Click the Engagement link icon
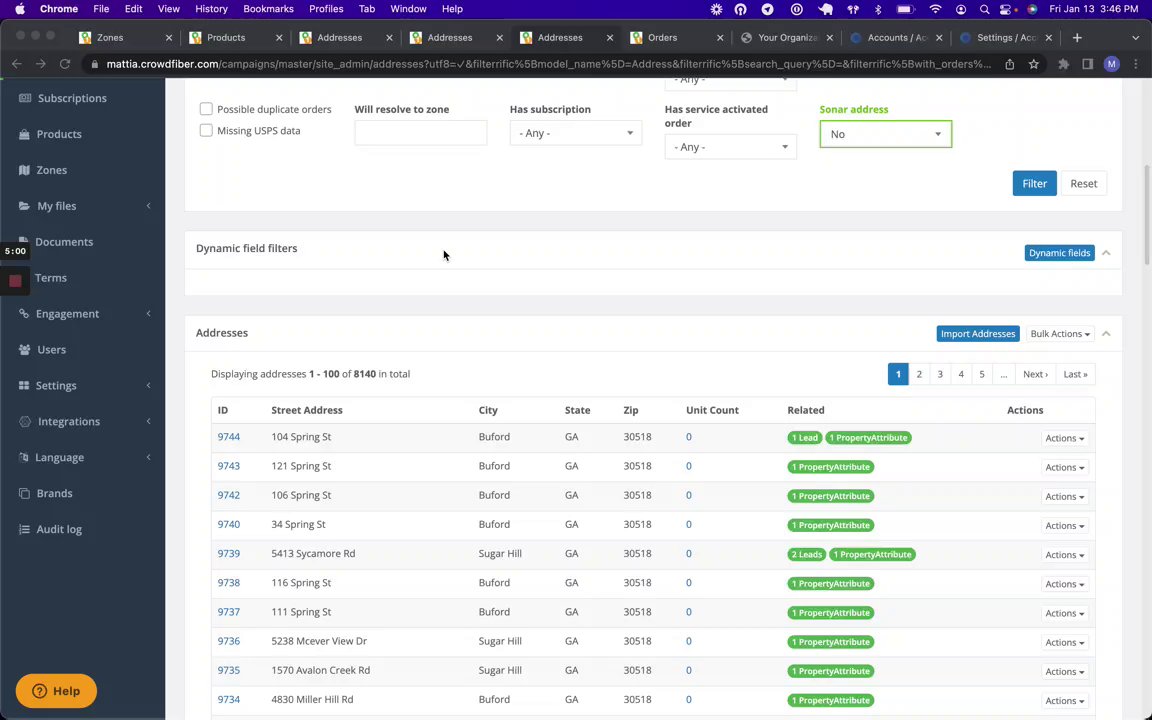The image size is (1152, 720). click(x=24, y=314)
